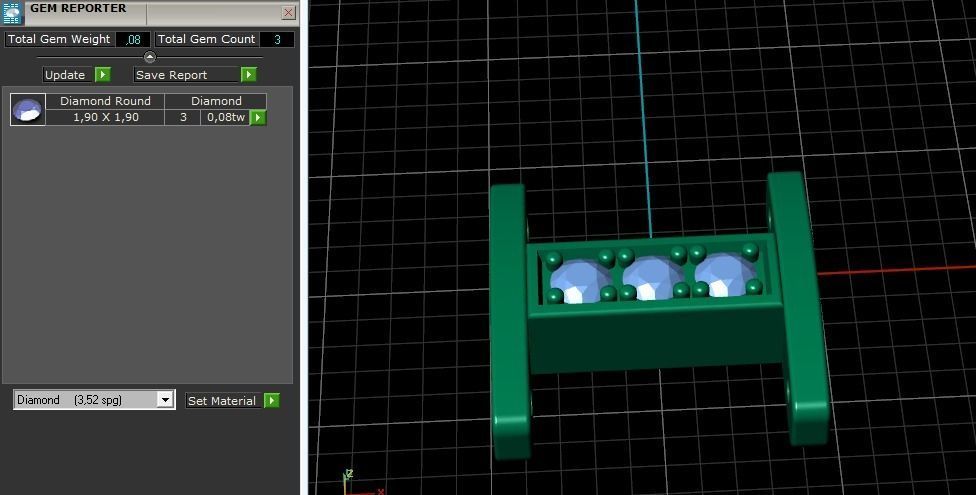Click the 0,08tw weight cell
Viewport: 976px width, 495px height.
(225, 117)
